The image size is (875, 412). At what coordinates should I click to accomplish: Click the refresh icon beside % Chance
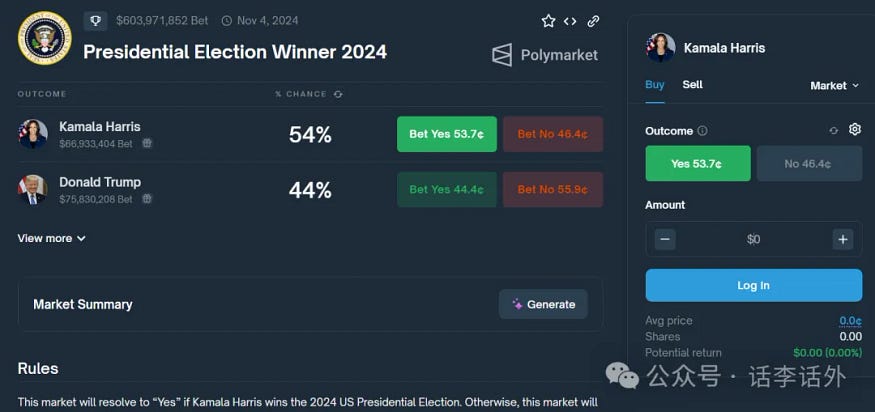point(338,94)
